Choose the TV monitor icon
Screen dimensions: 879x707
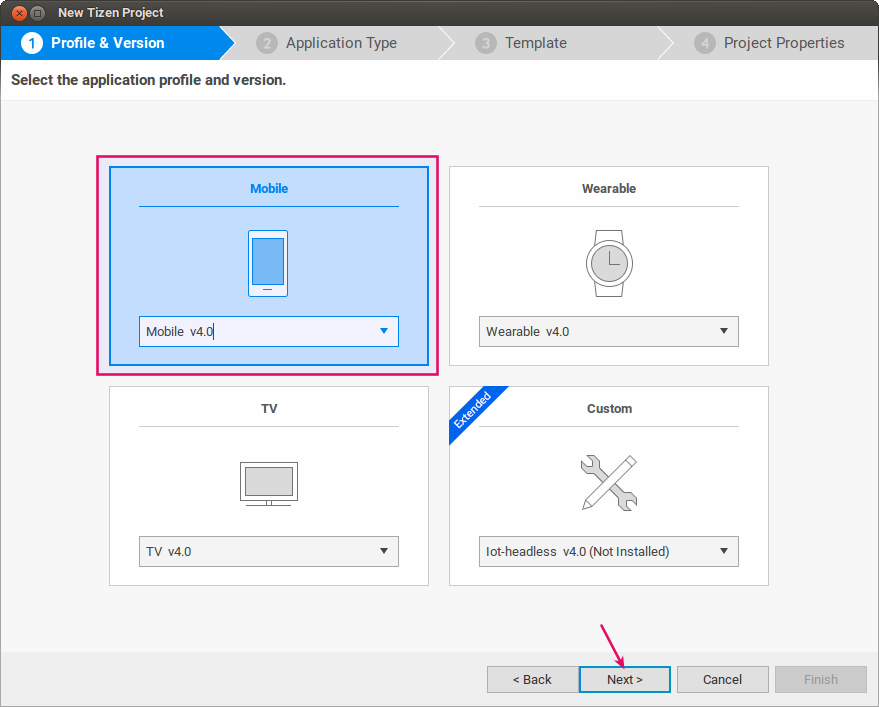[x=268, y=483]
